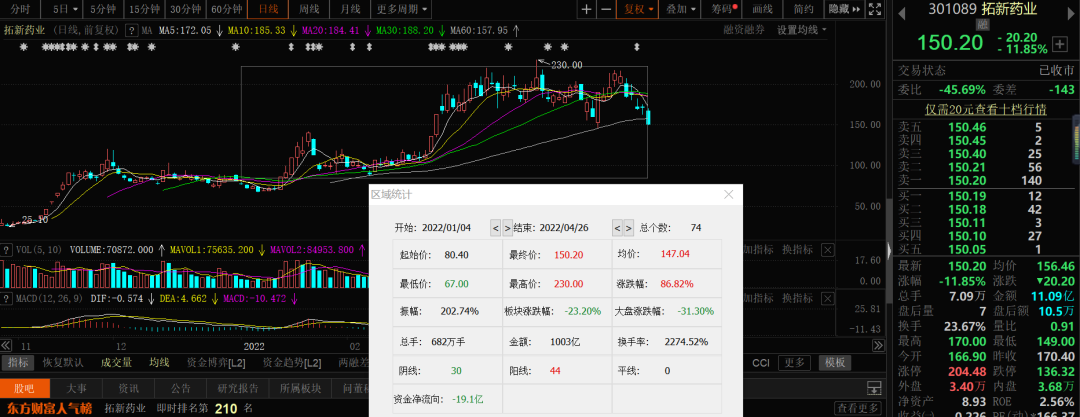Toggle 筹码 chip distribution view
Screen dimensions: 1080x417
[723, 10]
